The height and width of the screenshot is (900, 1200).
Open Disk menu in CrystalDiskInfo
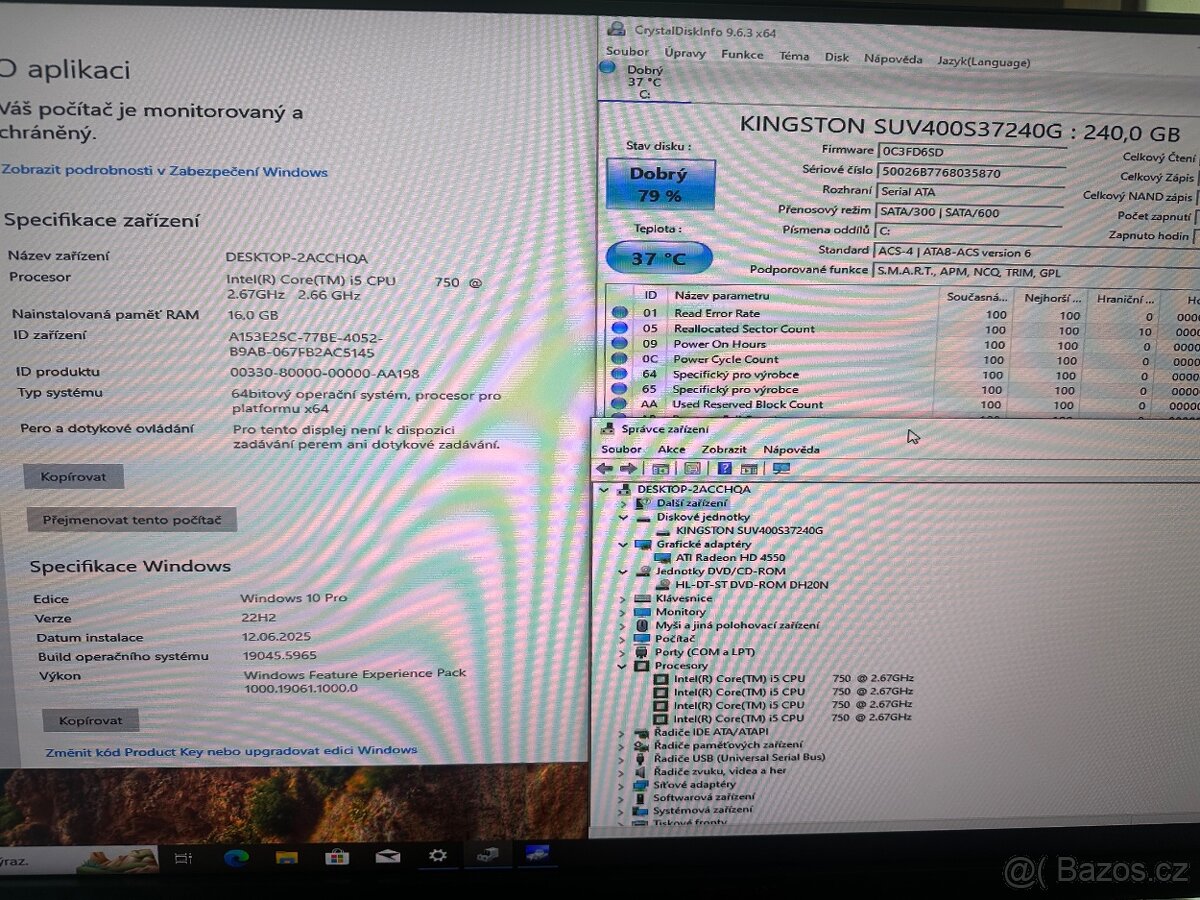click(837, 57)
